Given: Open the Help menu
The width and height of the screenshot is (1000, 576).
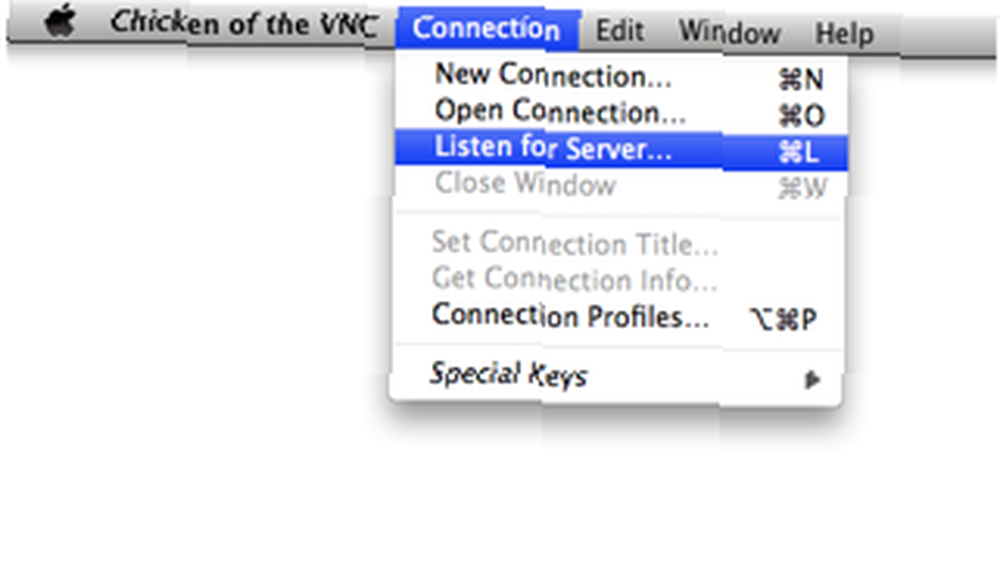Looking at the screenshot, I should pyautogui.click(x=844, y=33).
